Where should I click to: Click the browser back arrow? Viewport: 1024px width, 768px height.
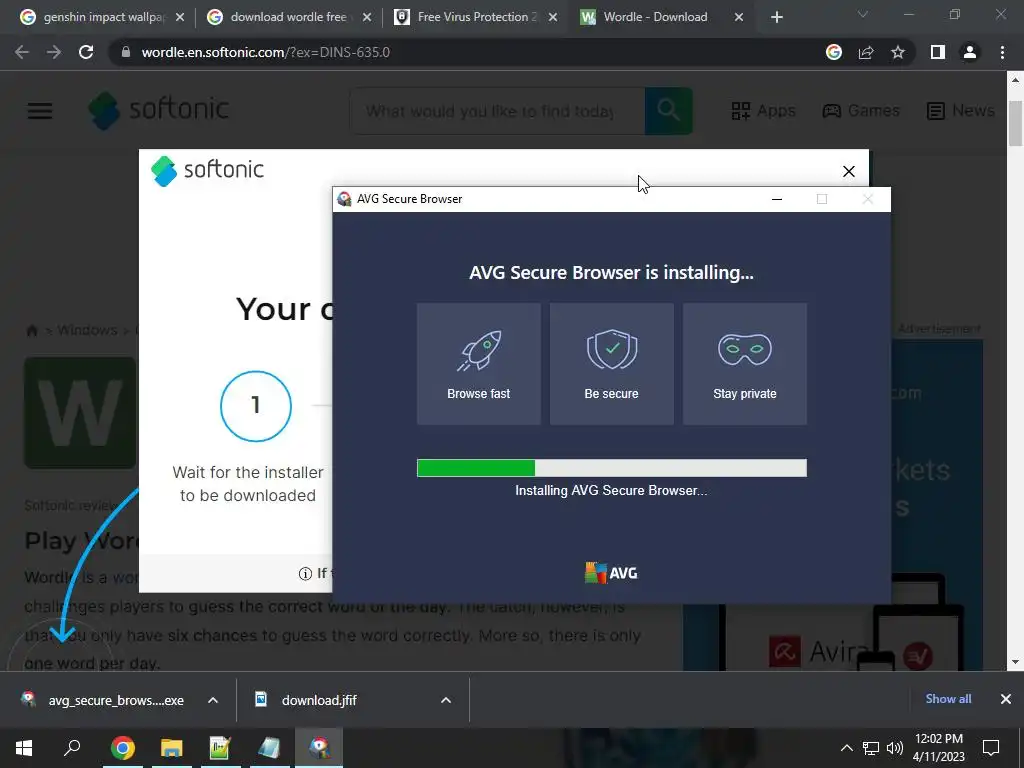[22, 52]
